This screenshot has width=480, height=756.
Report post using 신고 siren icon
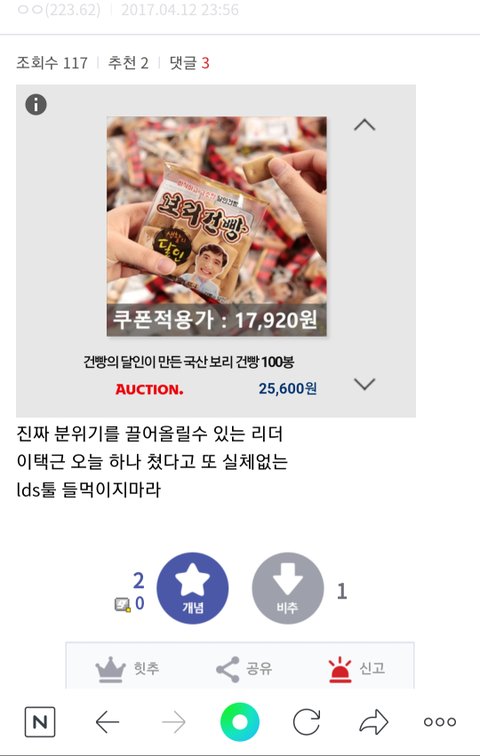340,669
